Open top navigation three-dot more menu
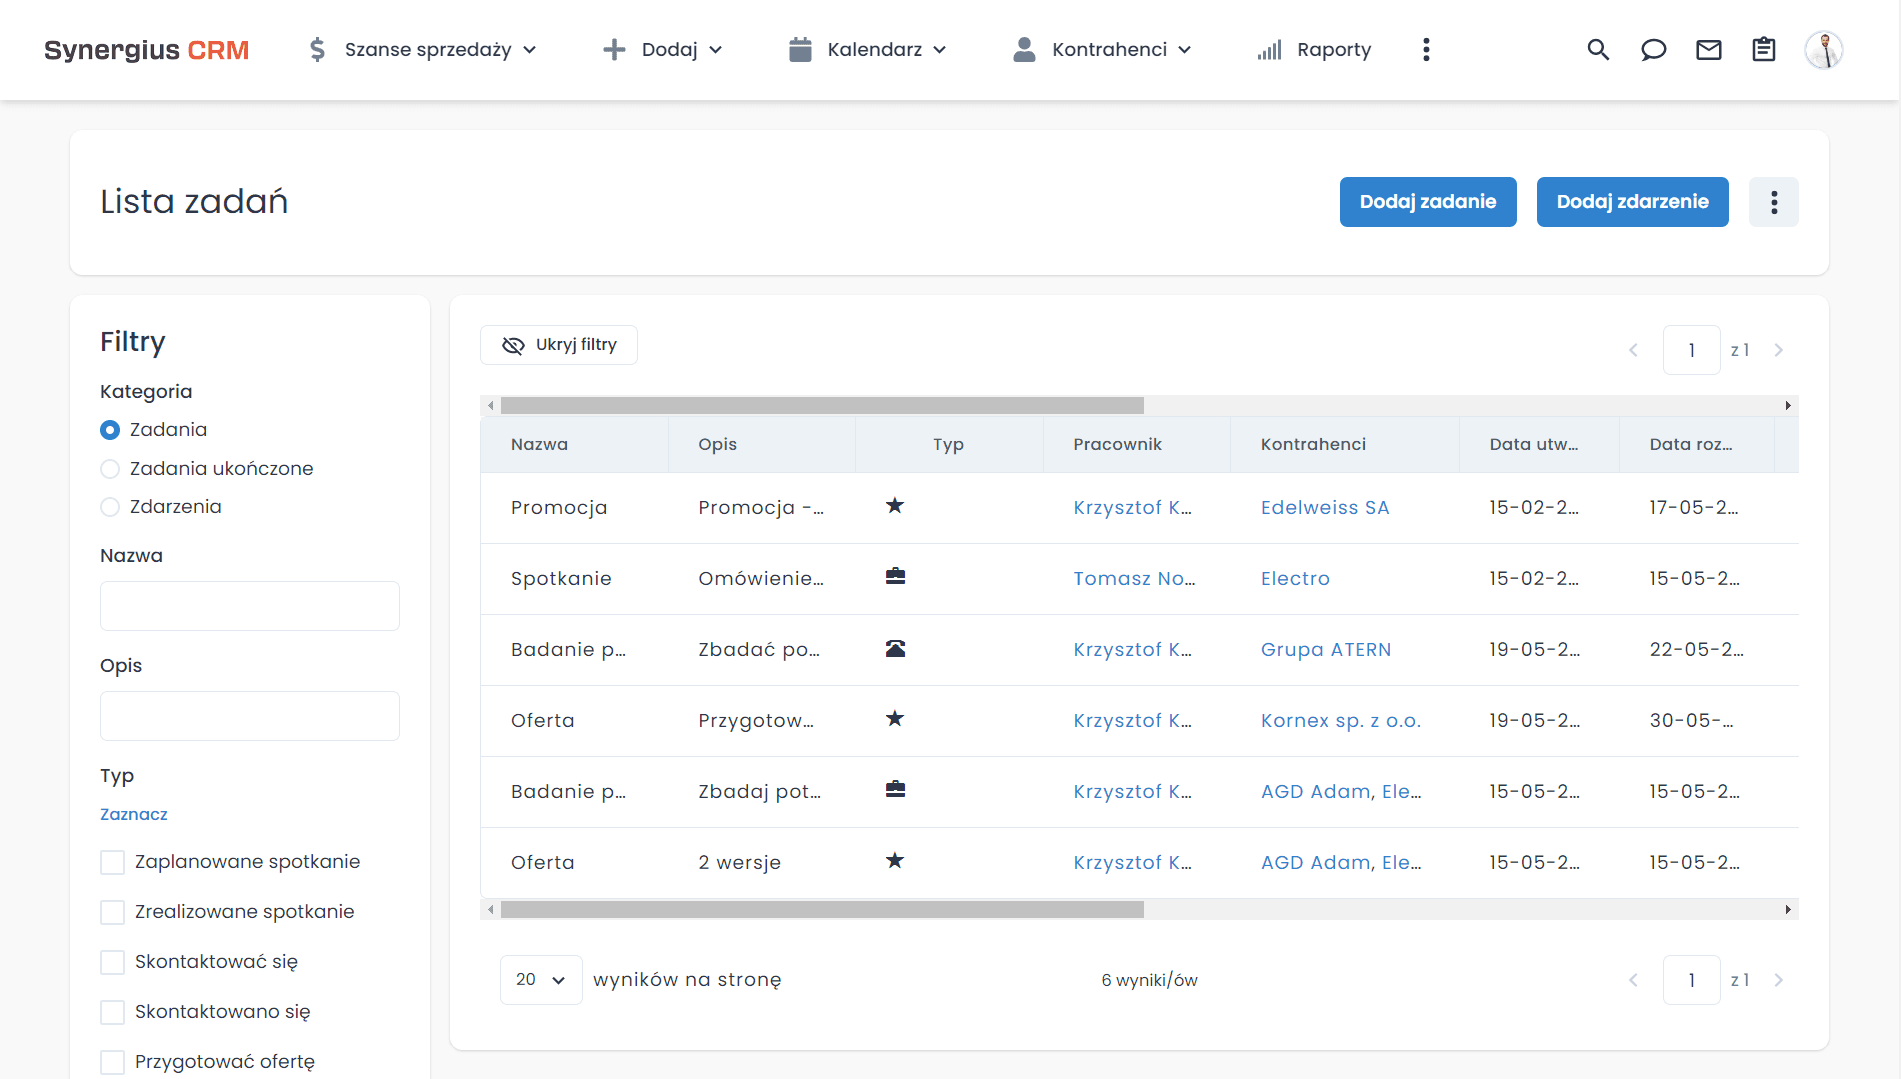This screenshot has height=1079, width=1901. 1426,50
